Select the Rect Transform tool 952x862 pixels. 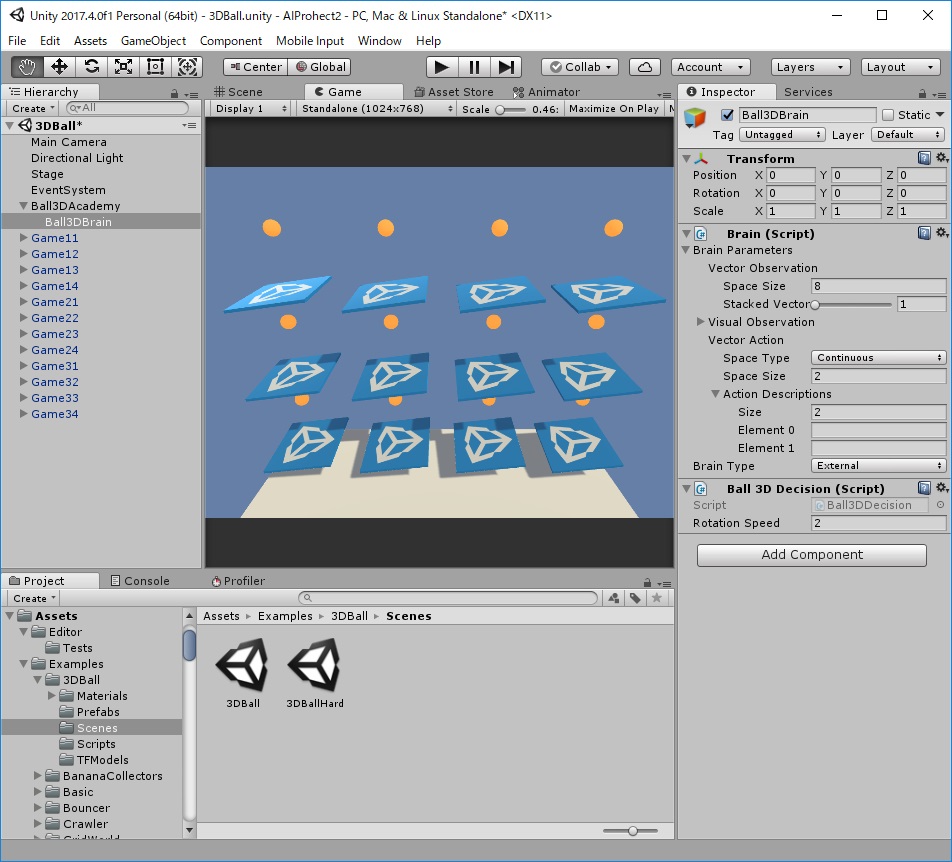(x=155, y=67)
